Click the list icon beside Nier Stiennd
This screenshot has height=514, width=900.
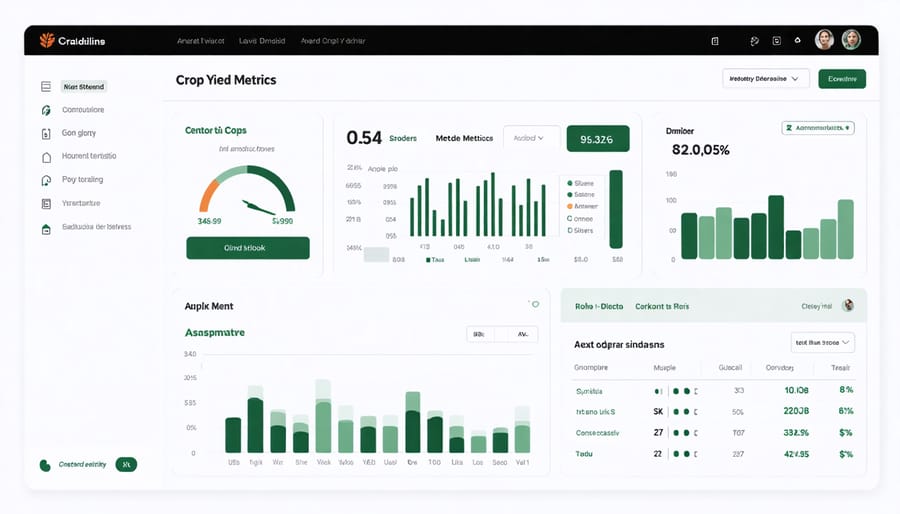(46, 87)
